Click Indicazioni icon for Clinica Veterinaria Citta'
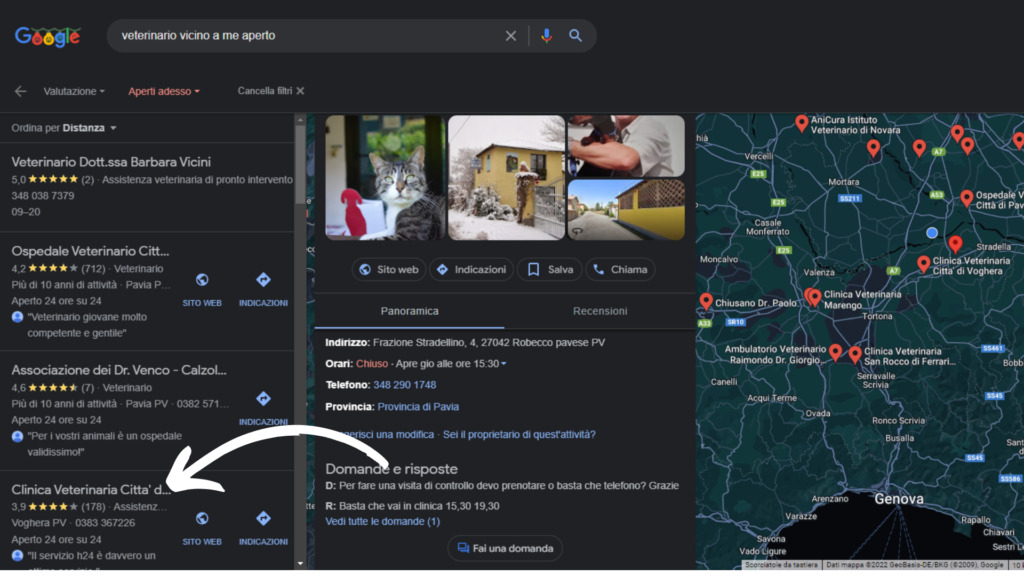The width and height of the screenshot is (1024, 576). coord(263,519)
